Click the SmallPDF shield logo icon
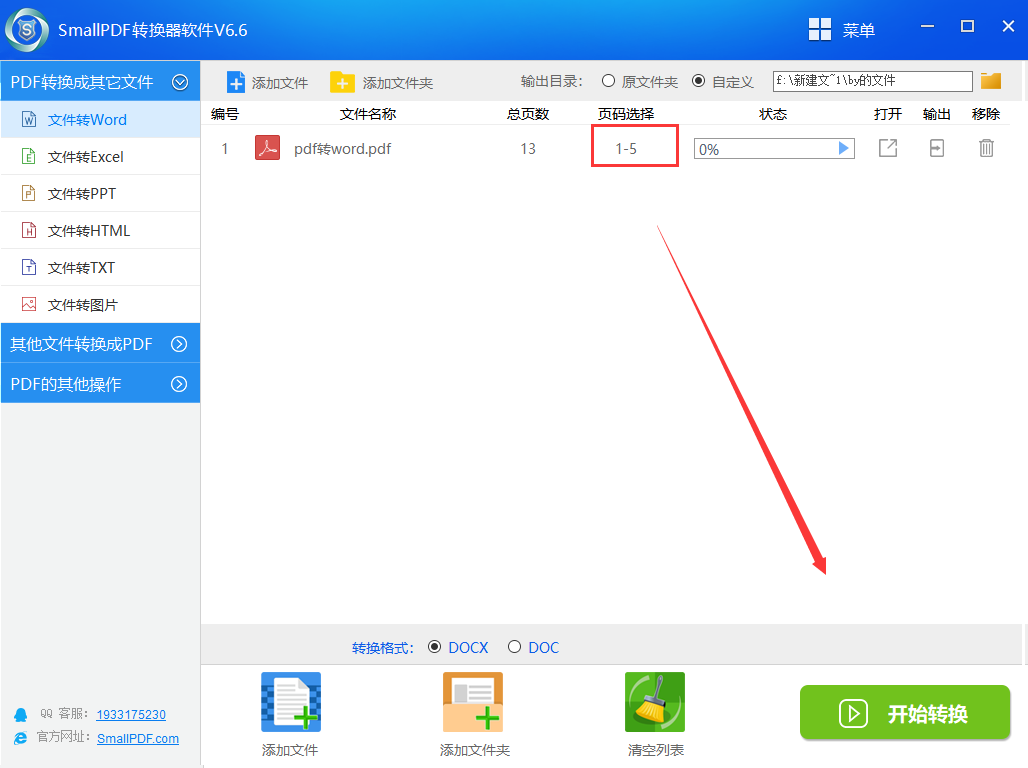The height and width of the screenshot is (768, 1028). coord(27,30)
